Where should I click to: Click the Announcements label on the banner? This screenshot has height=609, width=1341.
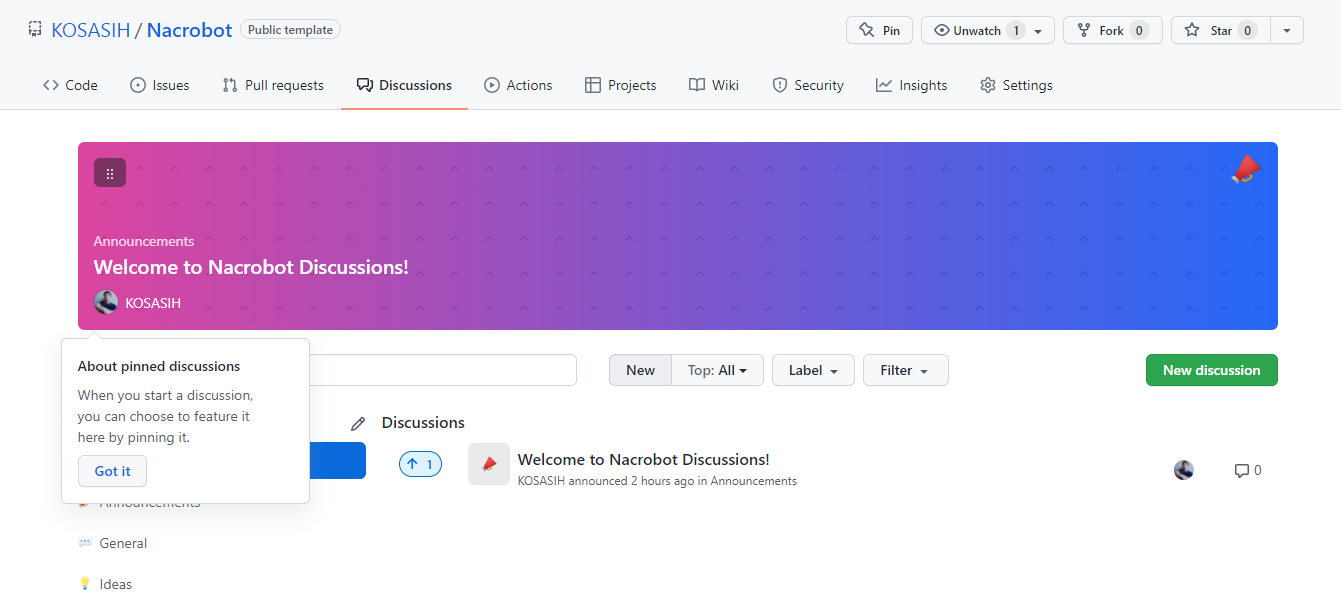tap(144, 241)
